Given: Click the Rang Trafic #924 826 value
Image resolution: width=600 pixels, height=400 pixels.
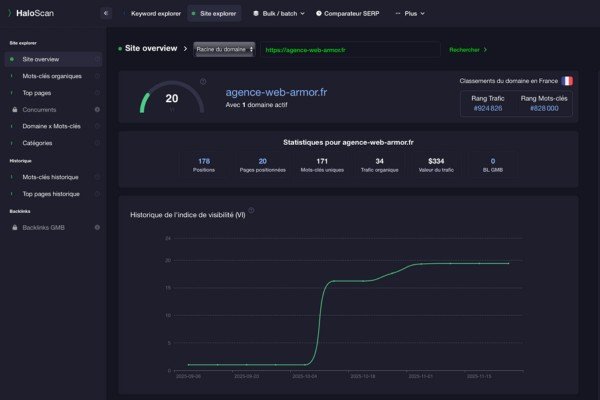Looking at the screenshot, I should pyautogui.click(x=488, y=107).
